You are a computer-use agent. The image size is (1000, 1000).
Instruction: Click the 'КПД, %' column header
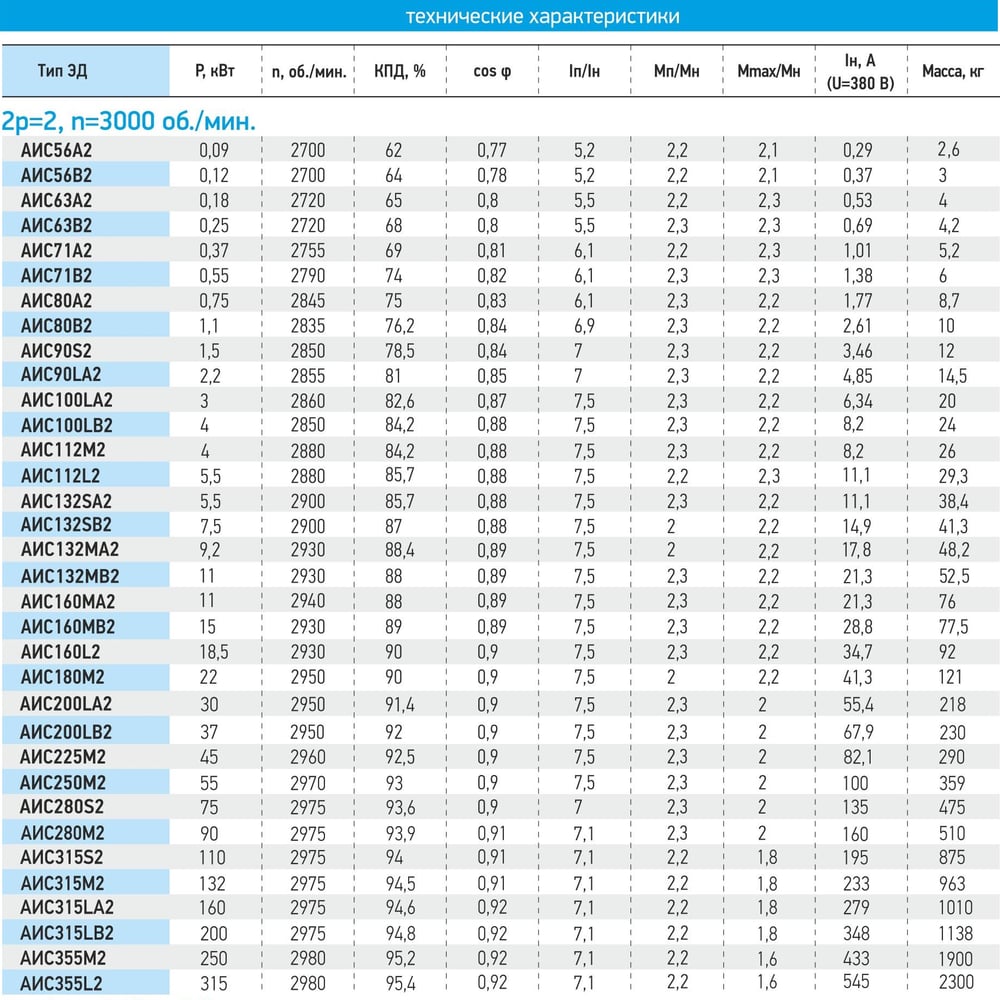400,71
